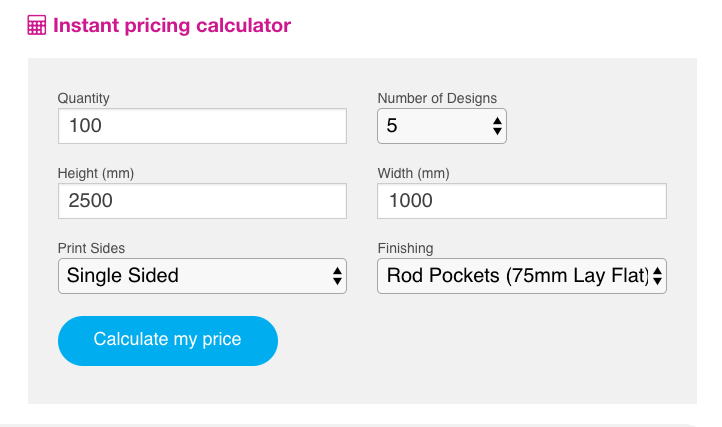Click the Print Sides dropdown arrow icon
722x427 pixels.
(x=337, y=276)
